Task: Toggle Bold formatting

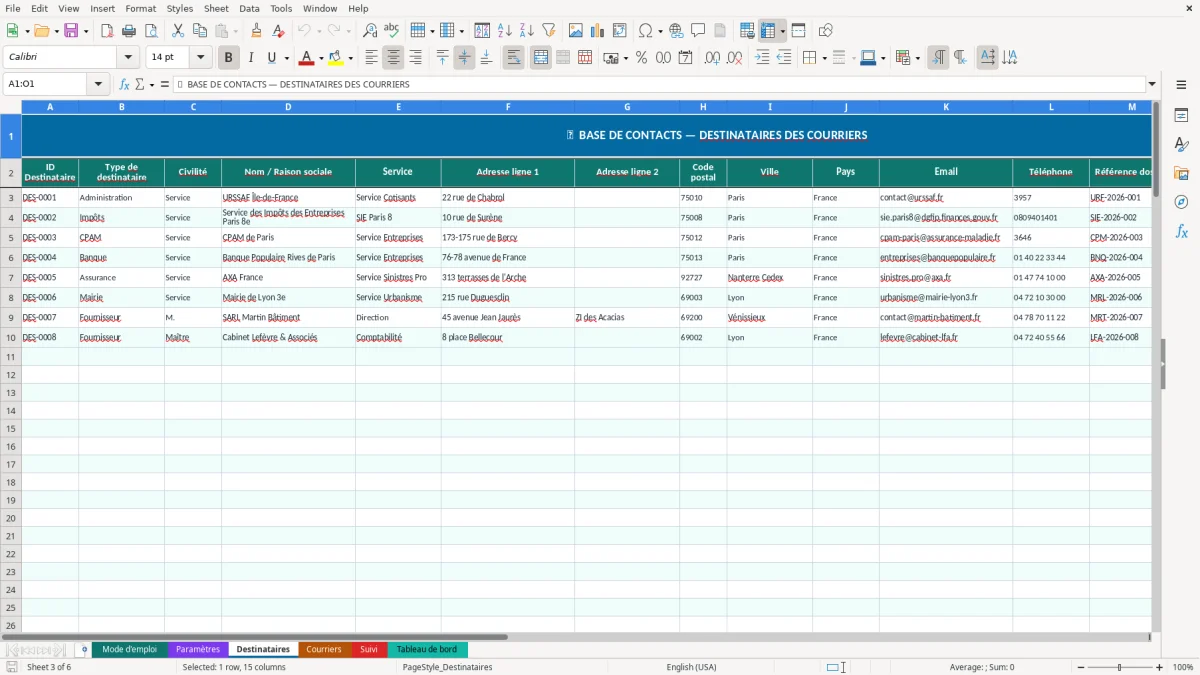Action: click(229, 58)
